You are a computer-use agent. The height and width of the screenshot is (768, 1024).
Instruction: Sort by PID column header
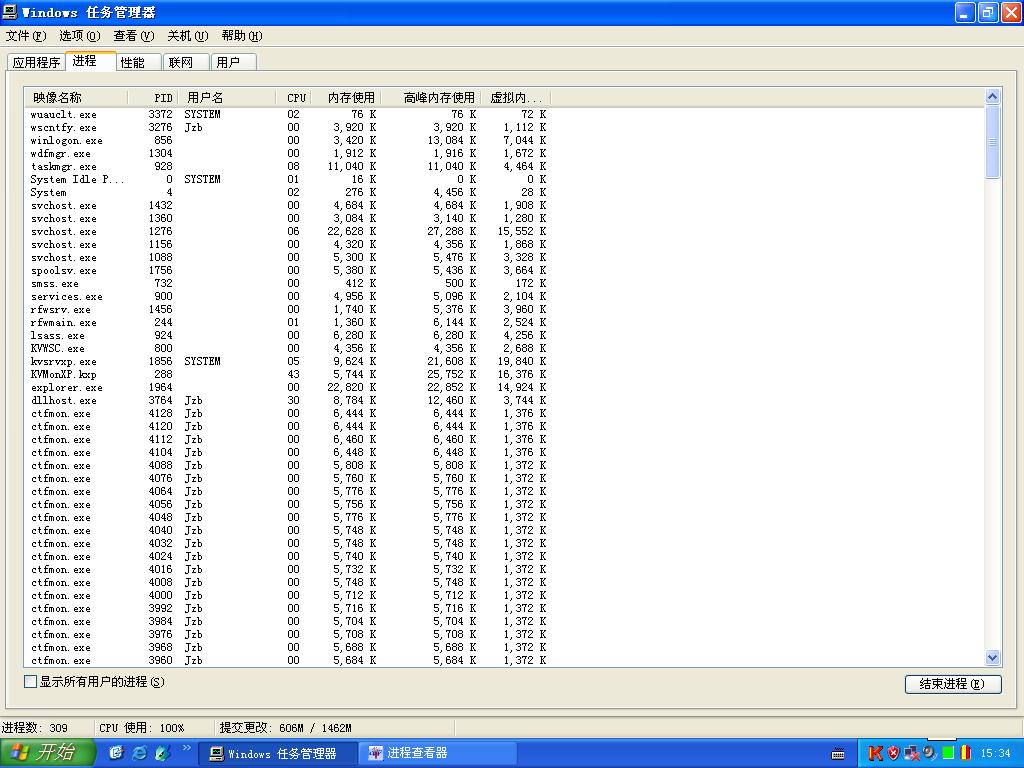point(152,98)
